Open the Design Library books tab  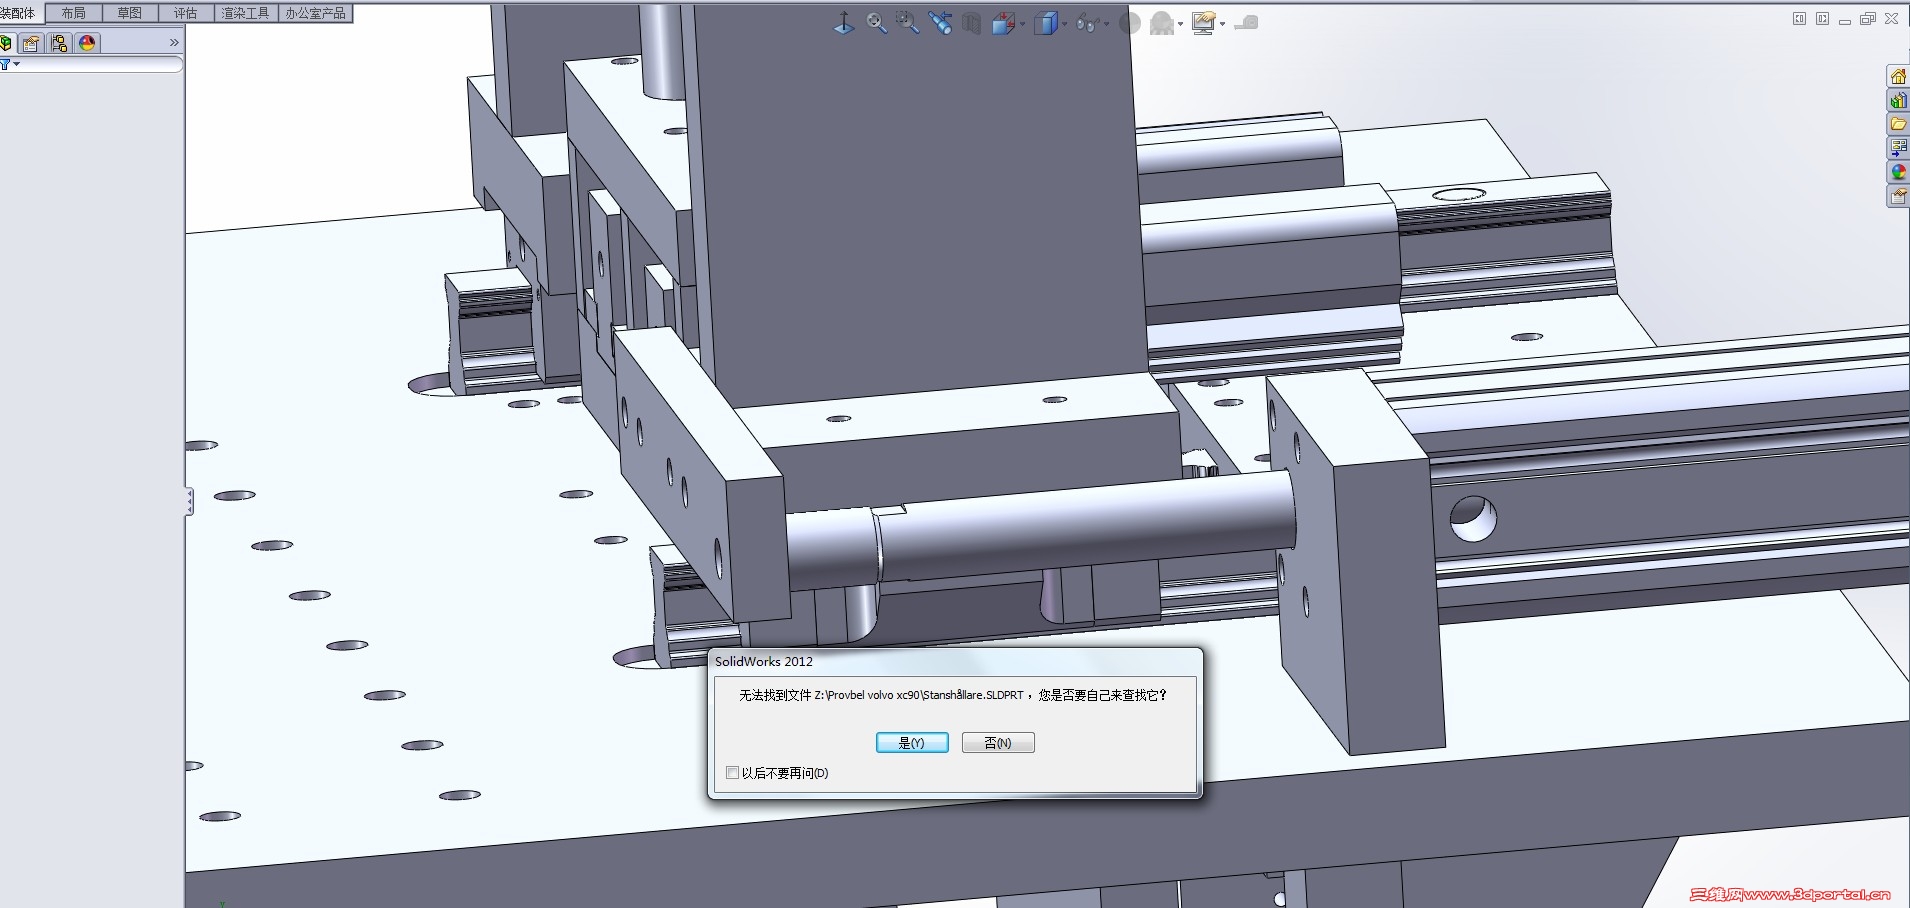[1898, 101]
